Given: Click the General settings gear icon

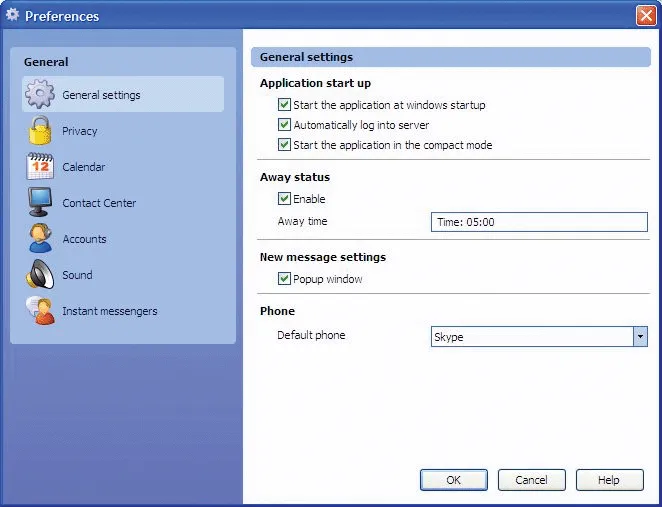Looking at the screenshot, I should 40,94.
